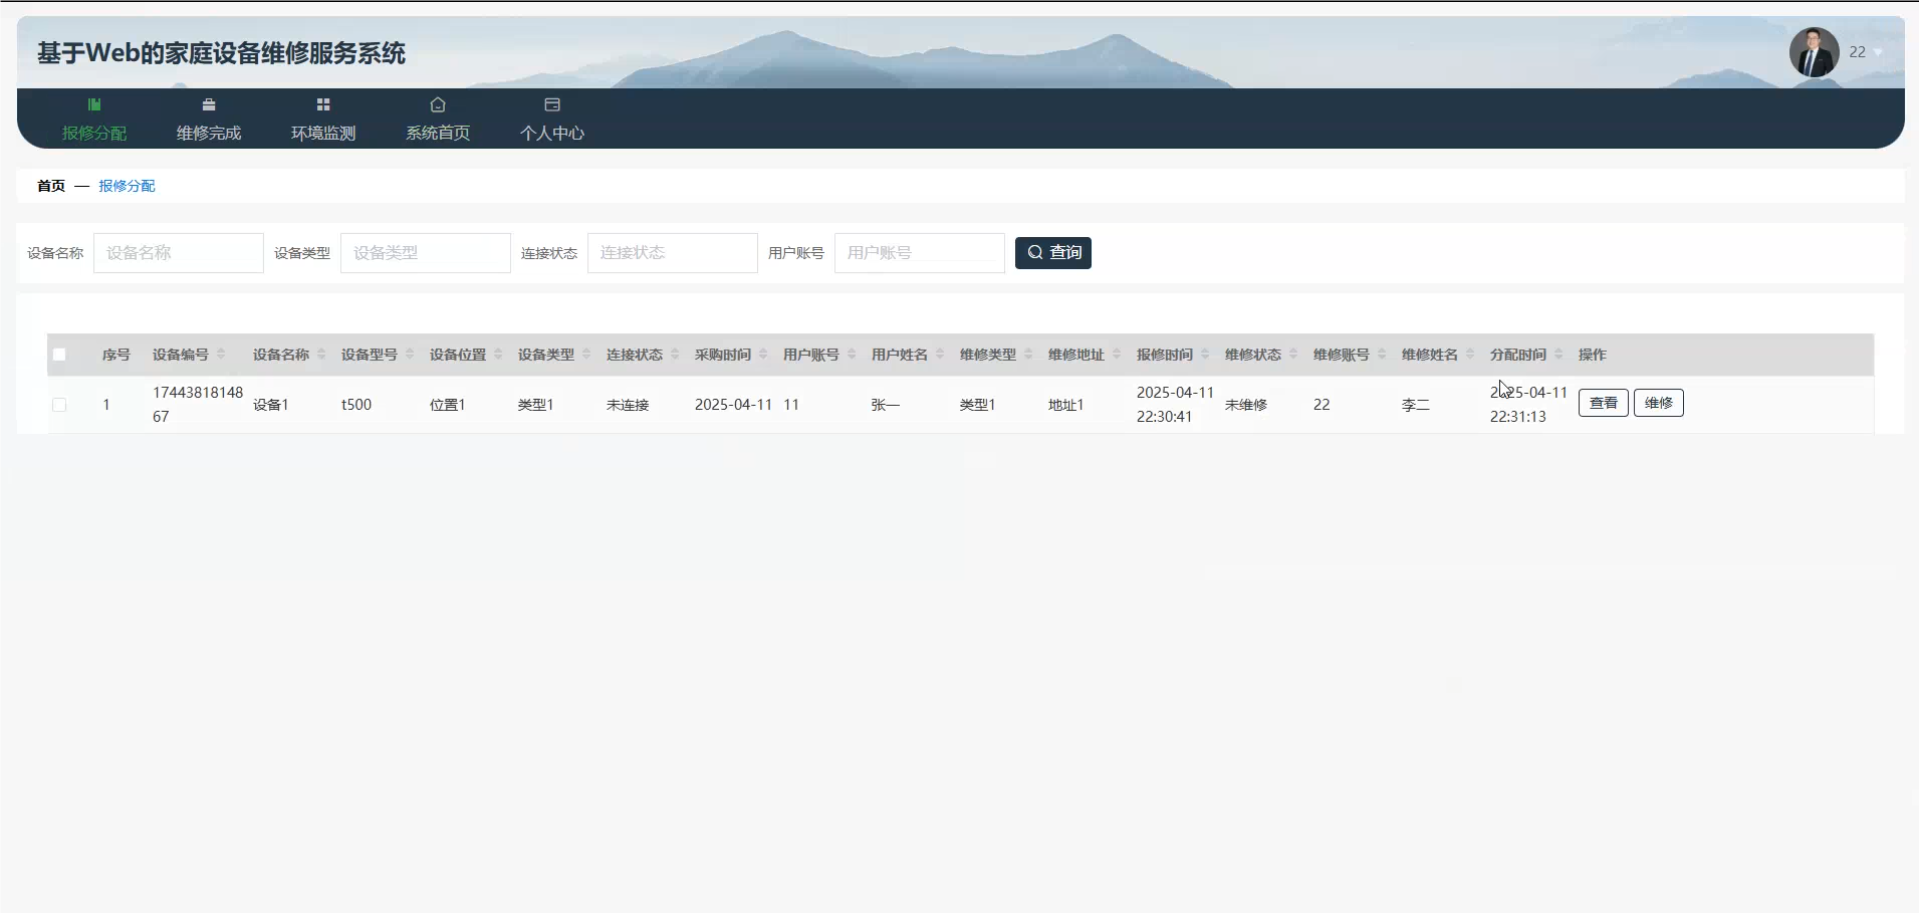Click the 维修完成 briefcase icon
Image resolution: width=1919 pixels, height=913 pixels.
[x=208, y=104]
